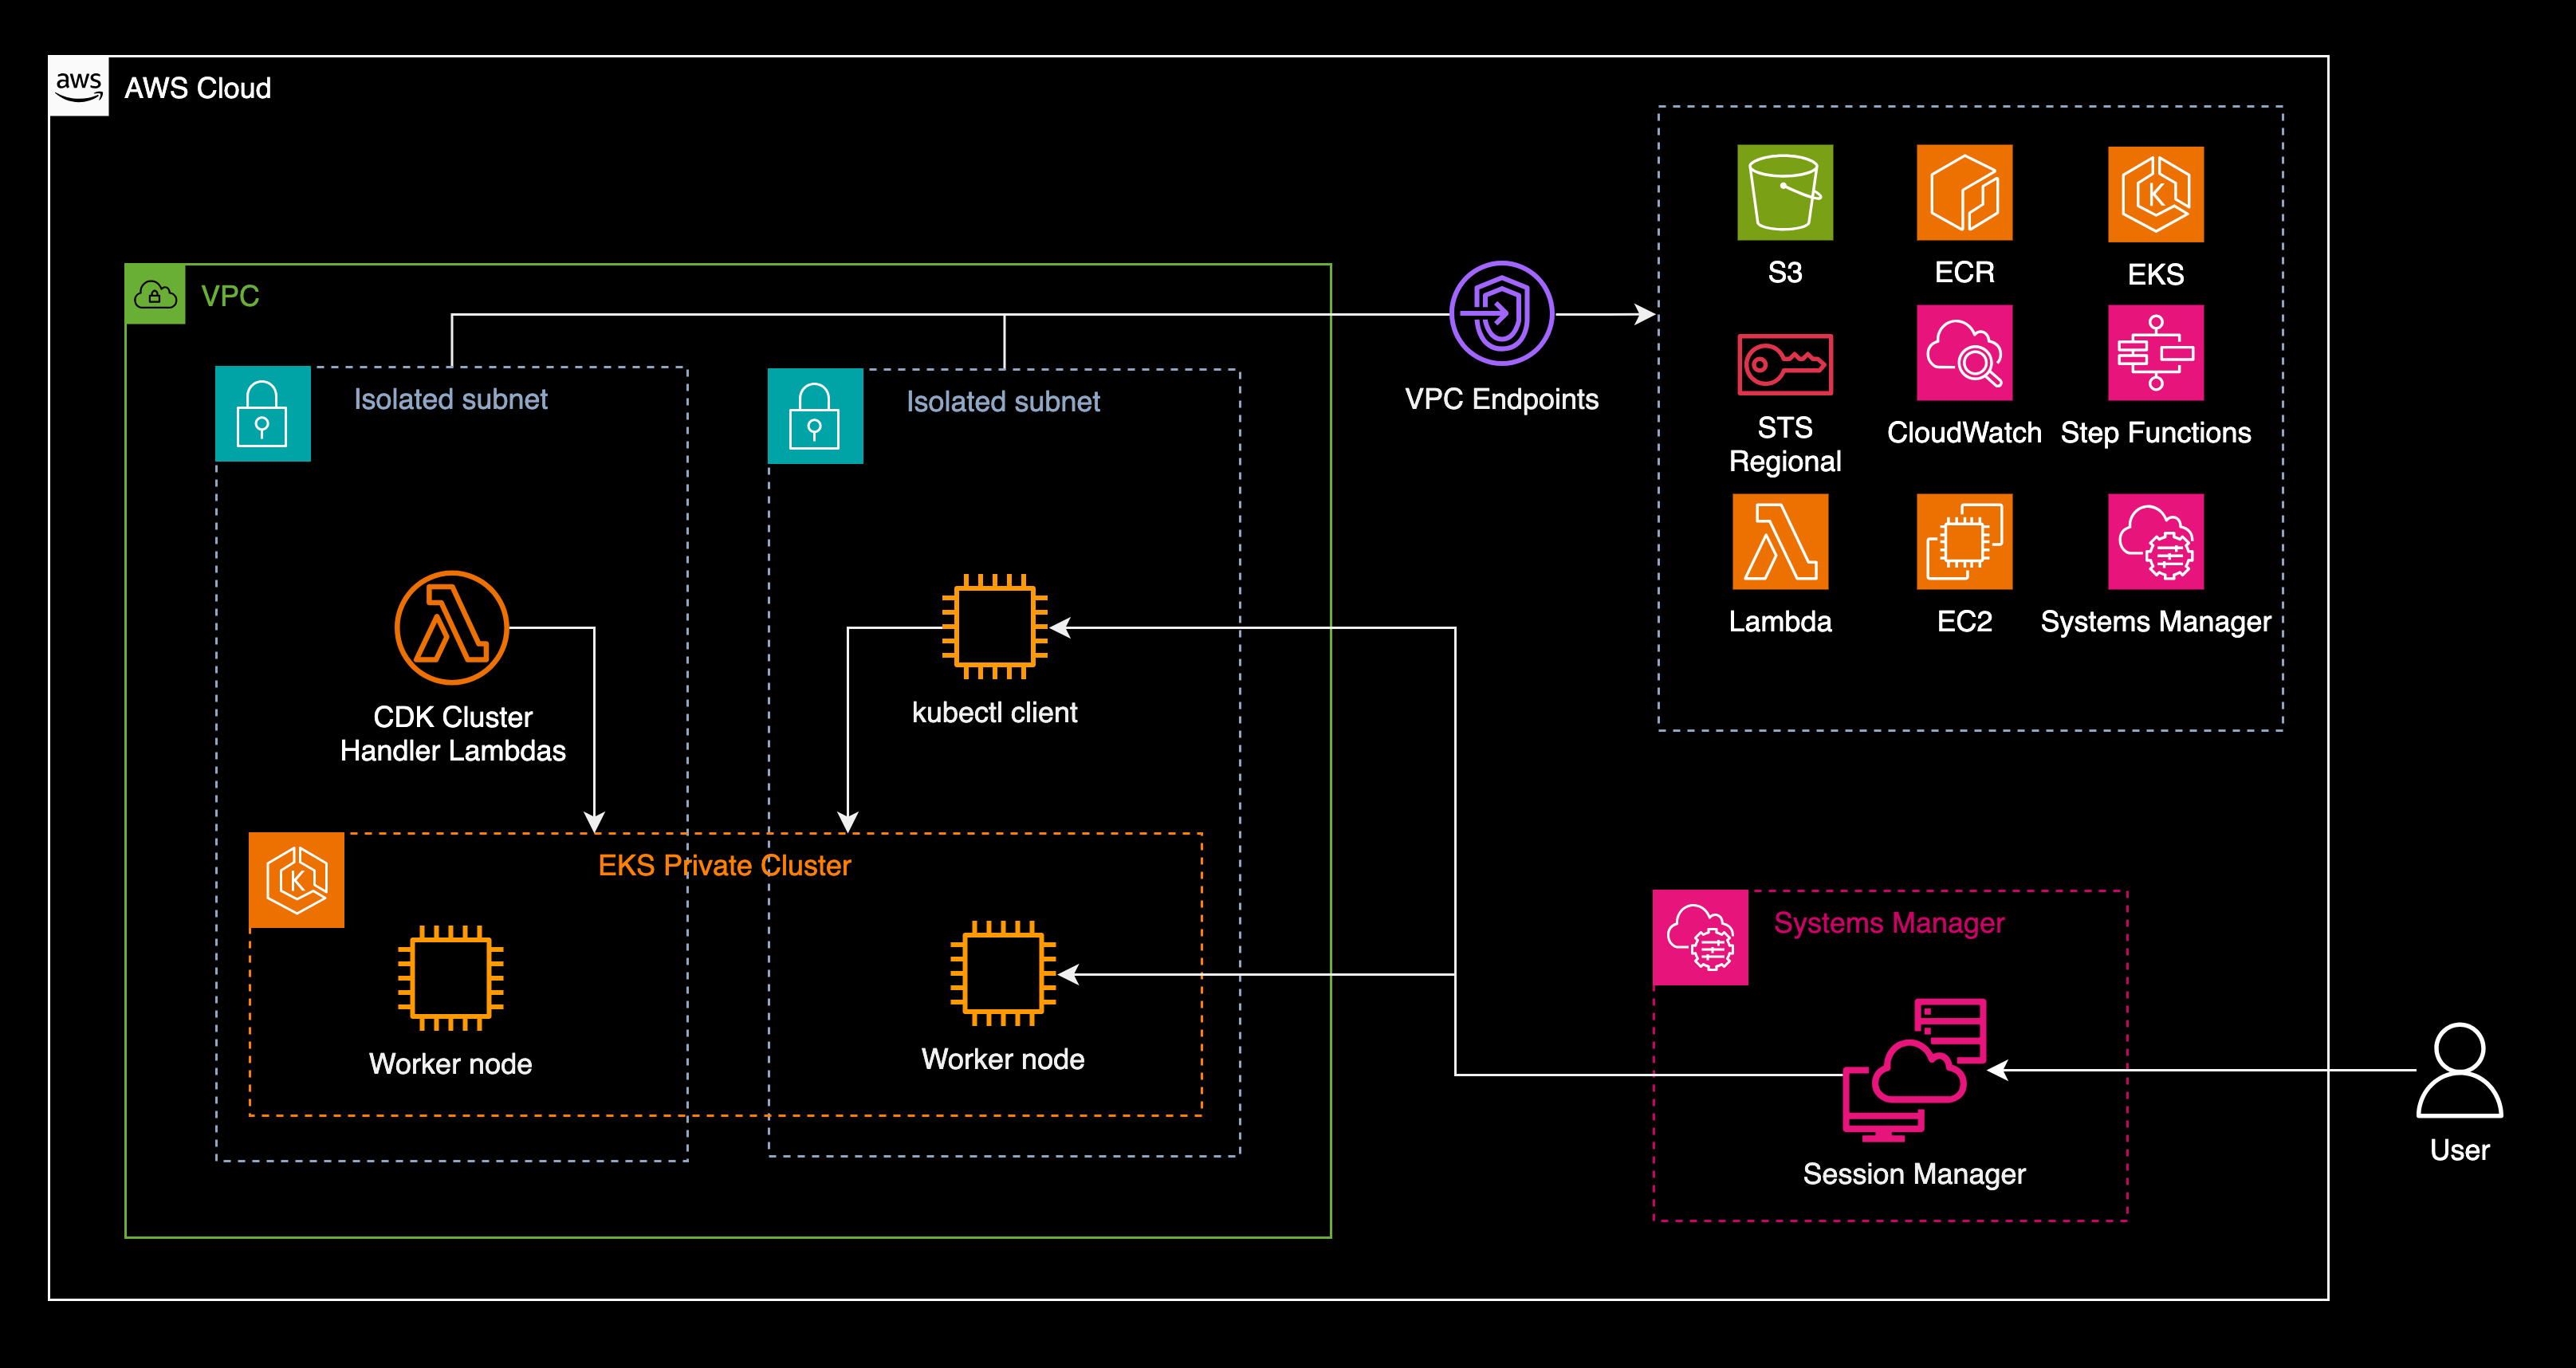Image resolution: width=2576 pixels, height=1368 pixels.
Task: Select the EC2 service icon
Action: (1963, 541)
